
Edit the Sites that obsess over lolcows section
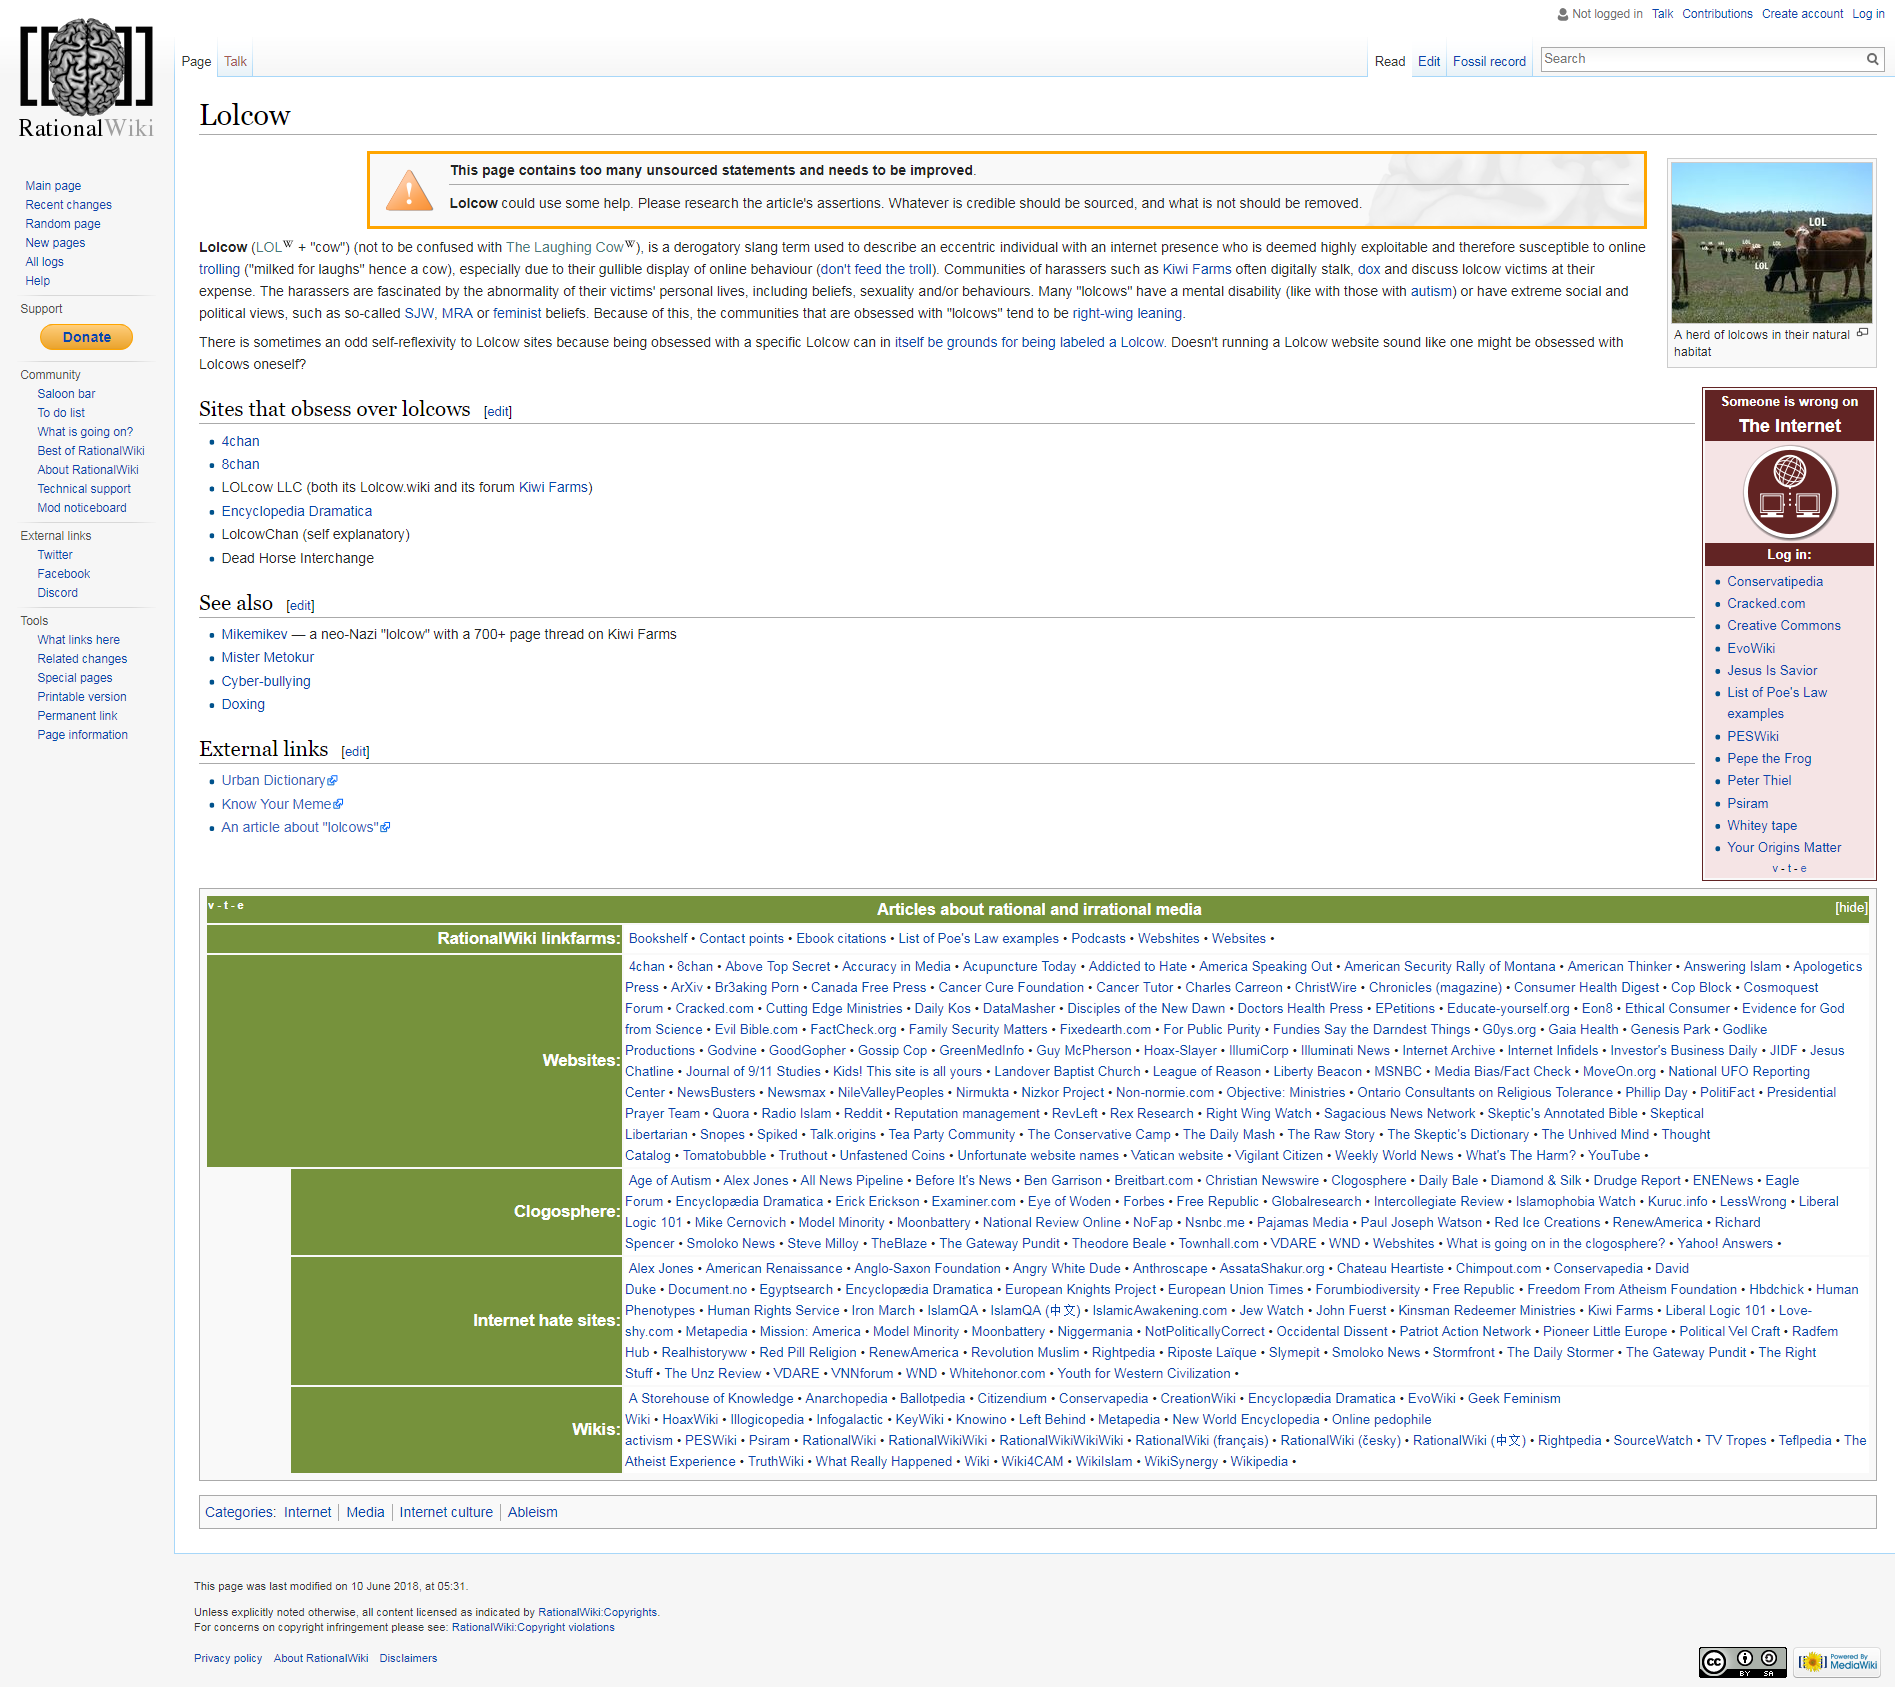point(497,411)
